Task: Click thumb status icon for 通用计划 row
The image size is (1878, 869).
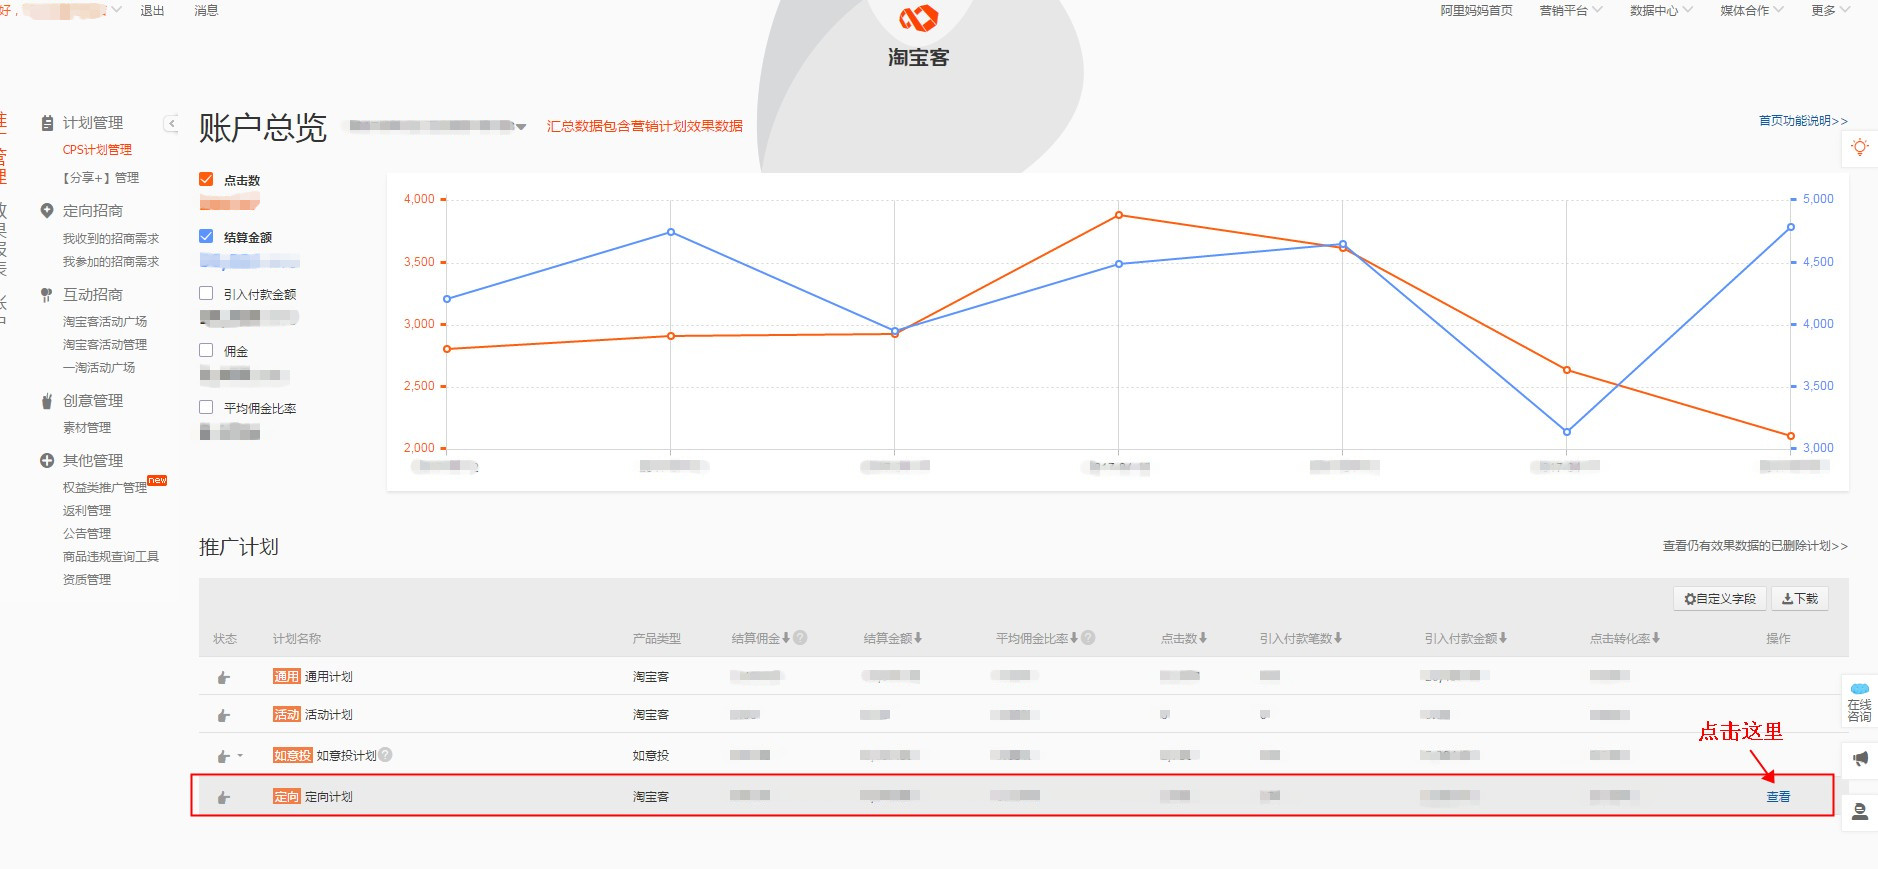Action: (224, 677)
